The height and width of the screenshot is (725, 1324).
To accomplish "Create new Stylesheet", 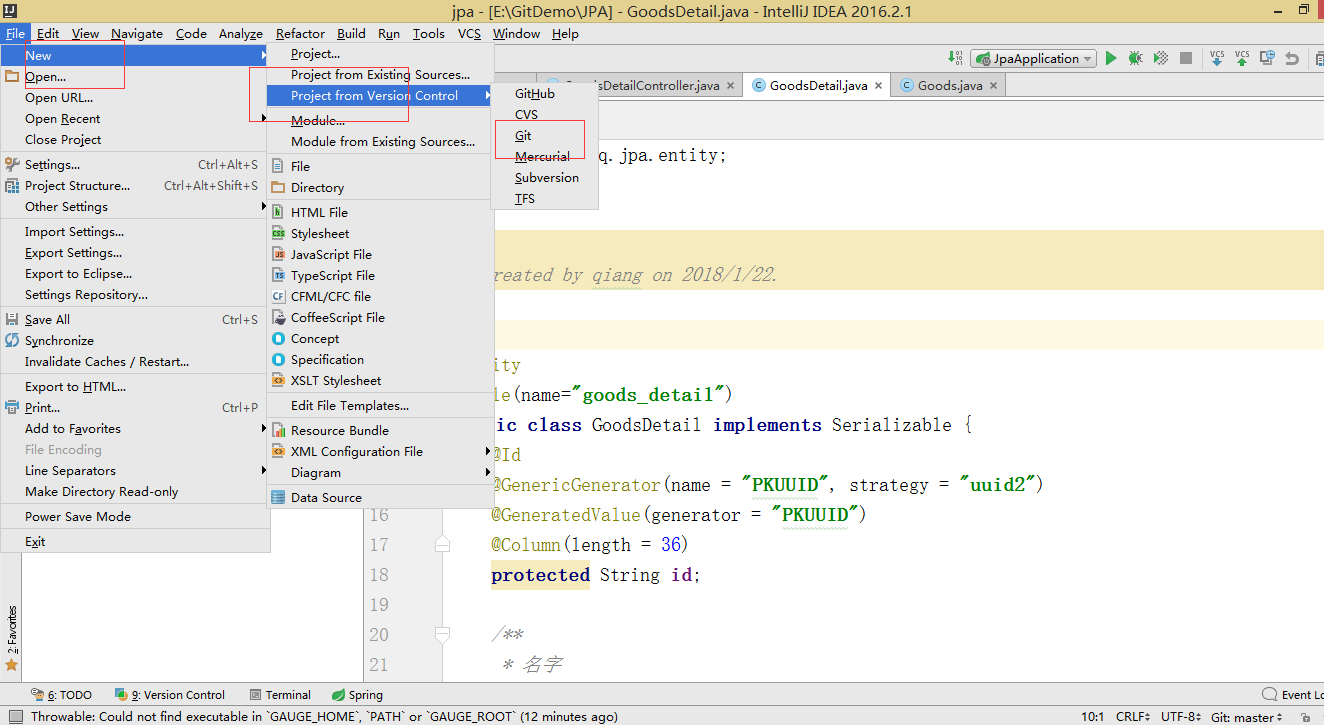I will [x=380, y=234].
